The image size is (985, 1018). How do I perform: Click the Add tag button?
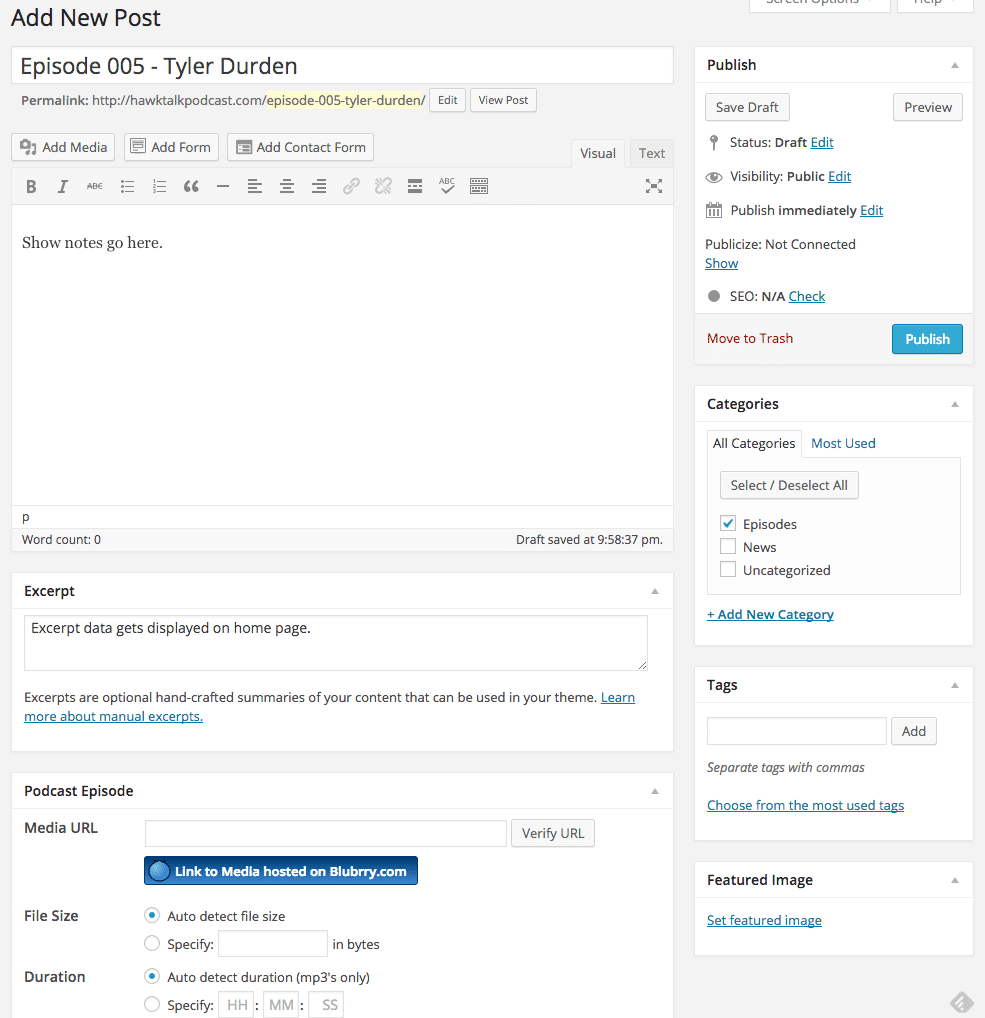(x=914, y=731)
